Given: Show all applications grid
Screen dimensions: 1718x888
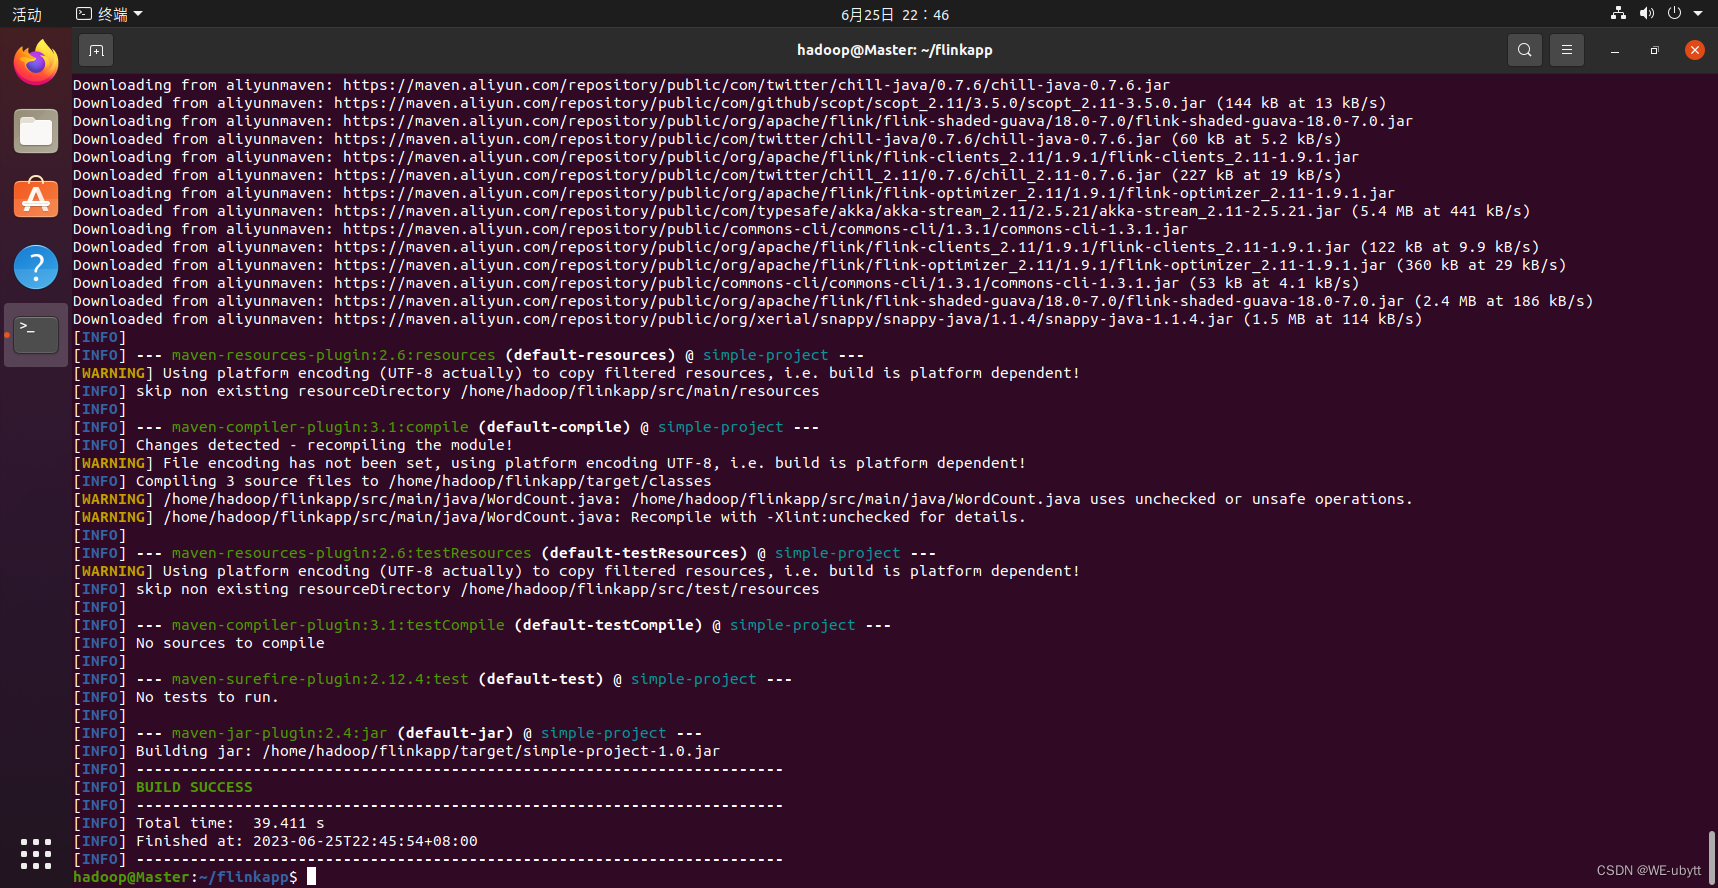Looking at the screenshot, I should [36, 853].
